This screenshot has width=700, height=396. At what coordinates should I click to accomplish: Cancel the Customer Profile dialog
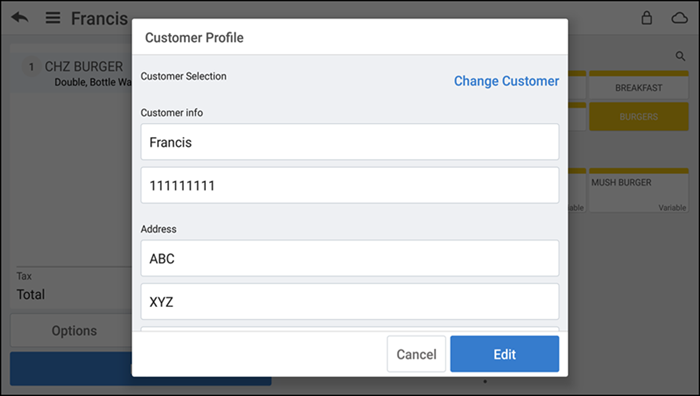[416, 354]
